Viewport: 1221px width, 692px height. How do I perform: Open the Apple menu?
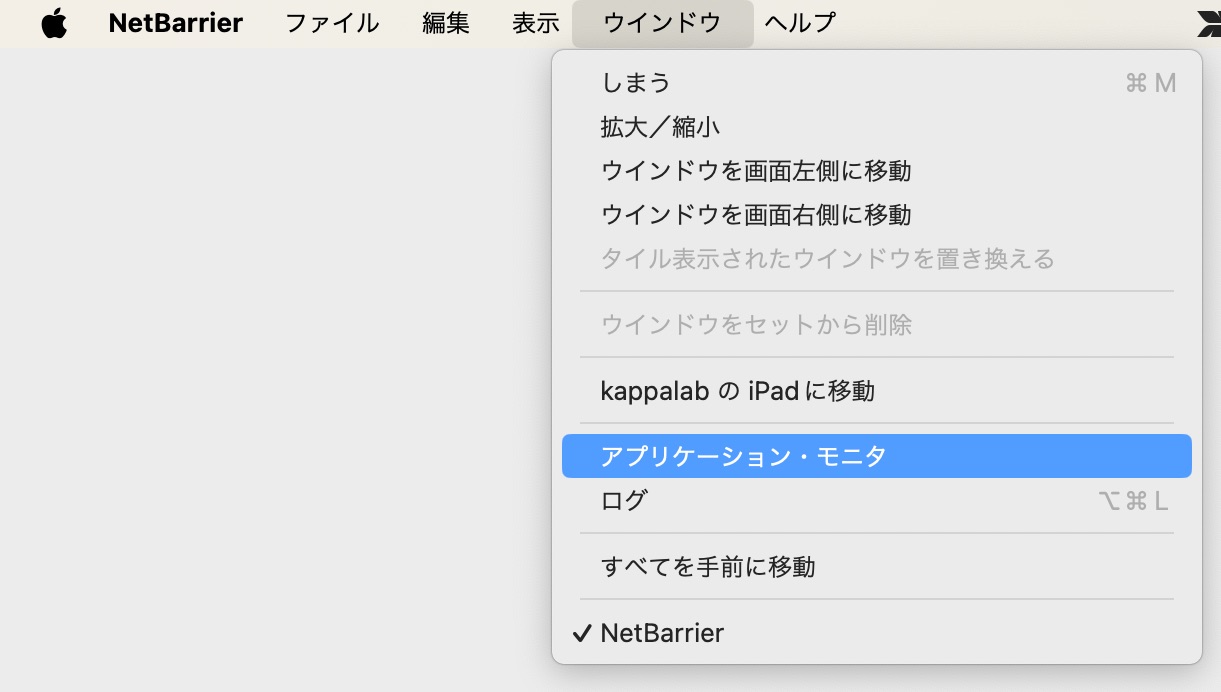coord(54,23)
